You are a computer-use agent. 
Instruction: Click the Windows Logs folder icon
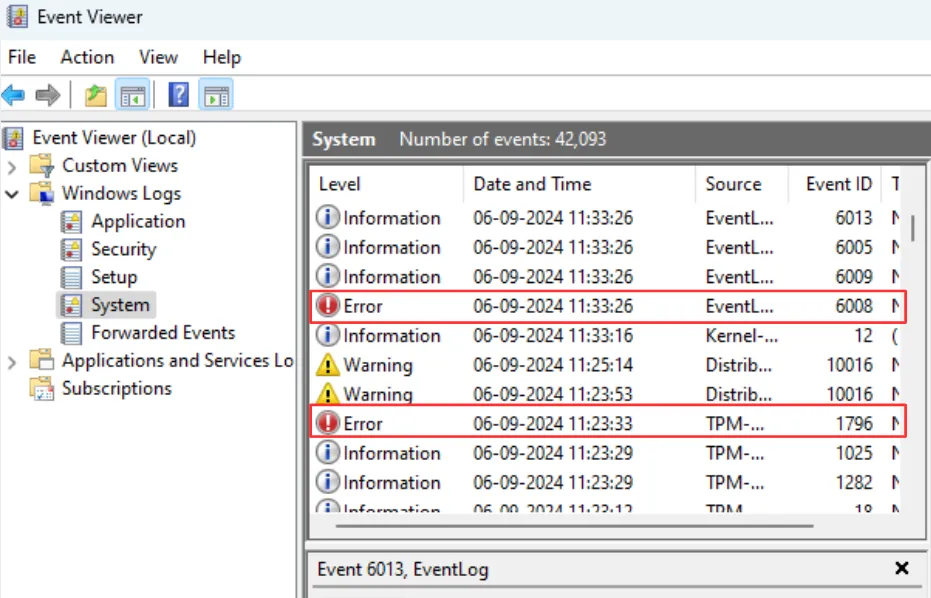43,193
